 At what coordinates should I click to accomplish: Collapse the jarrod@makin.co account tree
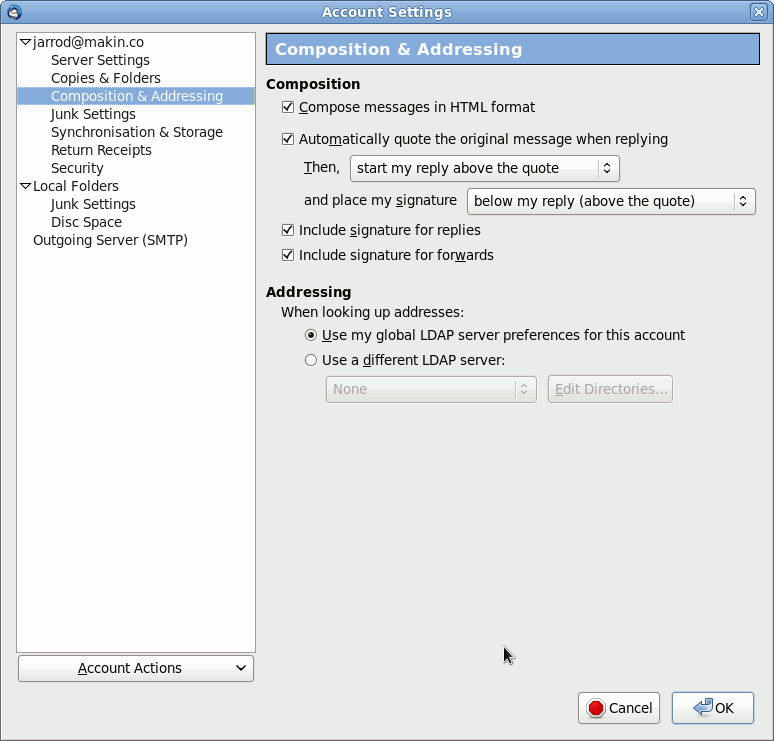[25, 42]
